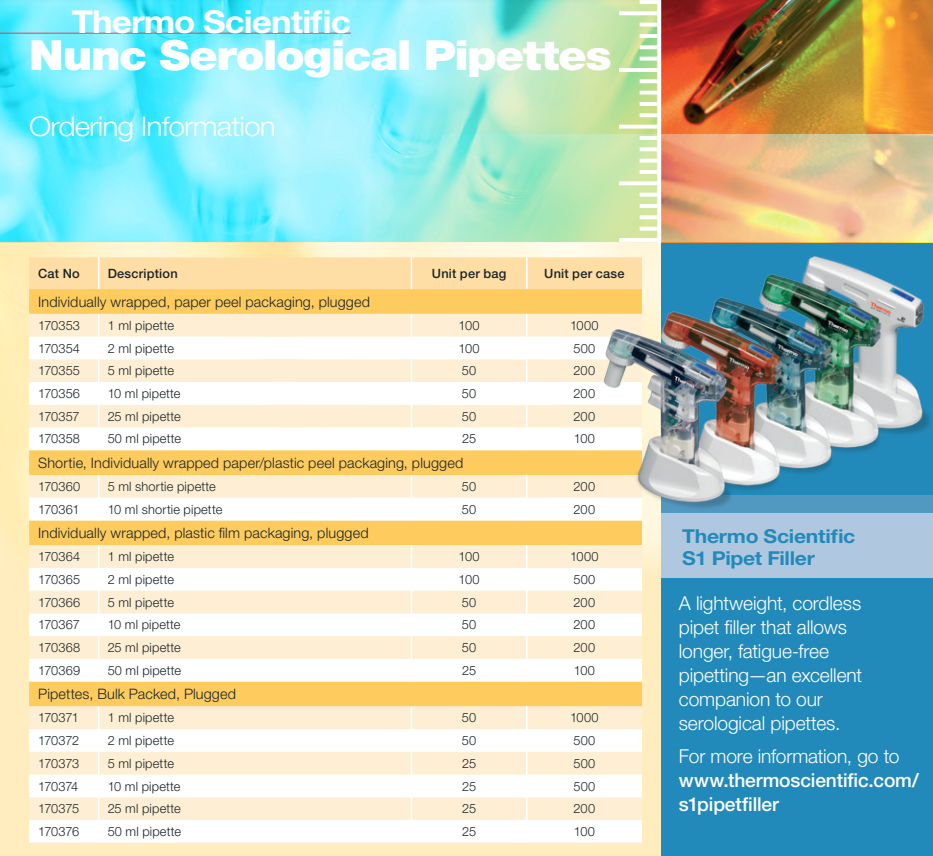This screenshot has width=933, height=856.
Task: Select 'Pipettes, Bulk Packed, Plugged' heading
Action: (x=137, y=694)
